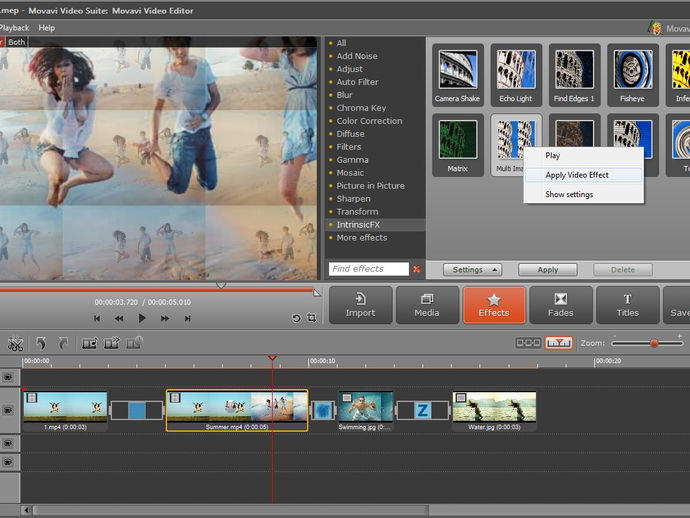Skip to the beginning of the video
Image resolution: width=690 pixels, height=518 pixels.
97,318
